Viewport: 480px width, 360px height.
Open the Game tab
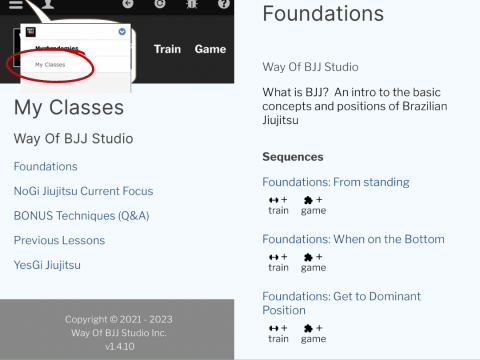tap(210, 49)
